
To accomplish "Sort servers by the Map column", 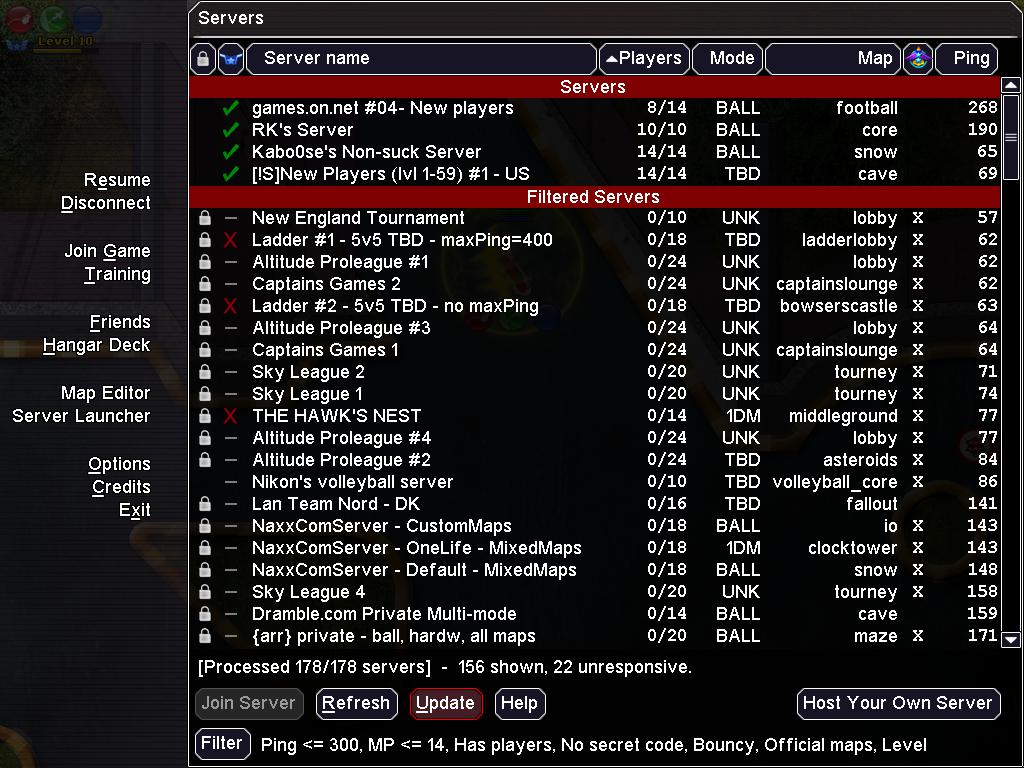I will click(x=833, y=59).
